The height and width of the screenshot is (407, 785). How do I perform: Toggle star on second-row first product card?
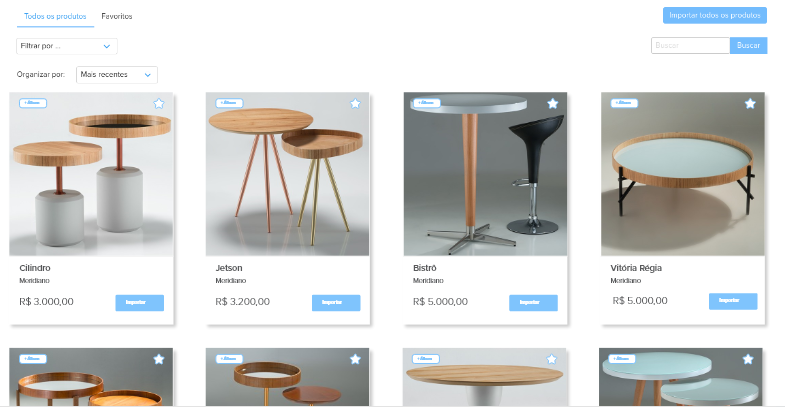159,359
